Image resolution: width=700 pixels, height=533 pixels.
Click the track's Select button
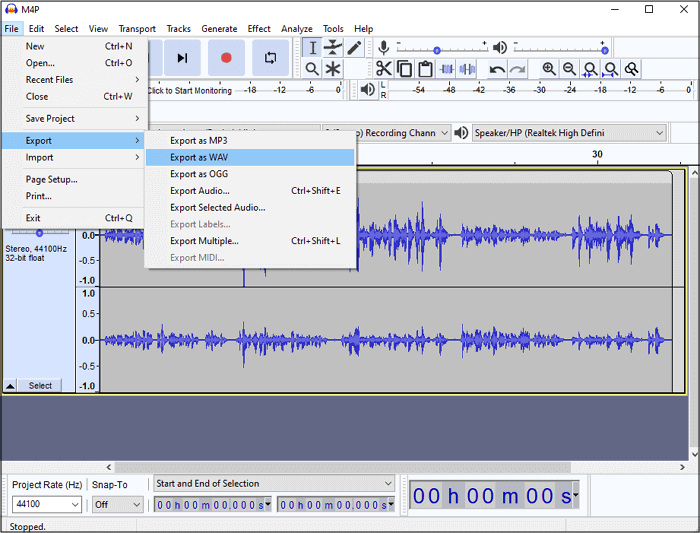coord(40,386)
